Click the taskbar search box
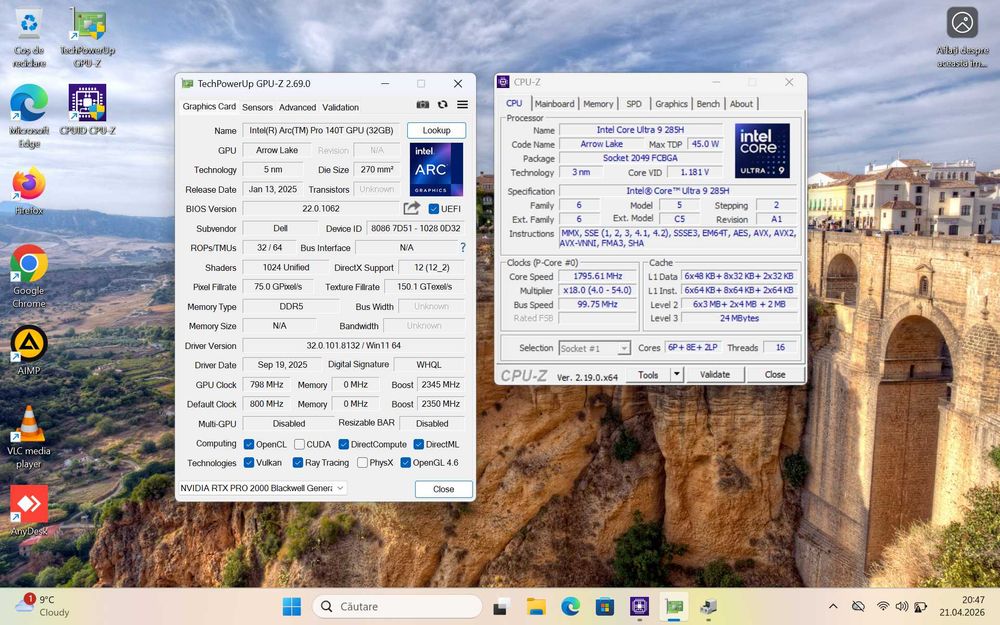 [x=397, y=606]
